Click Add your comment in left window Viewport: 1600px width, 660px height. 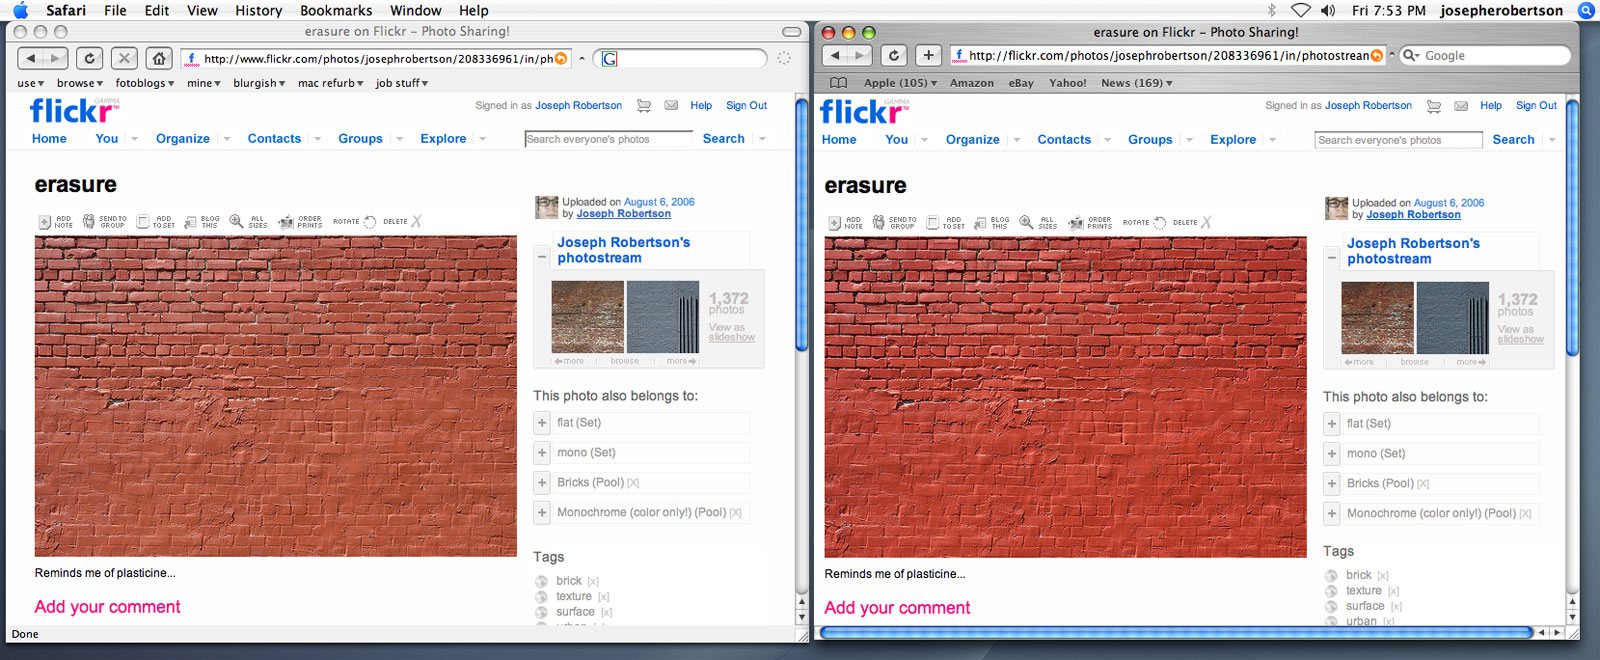[108, 607]
